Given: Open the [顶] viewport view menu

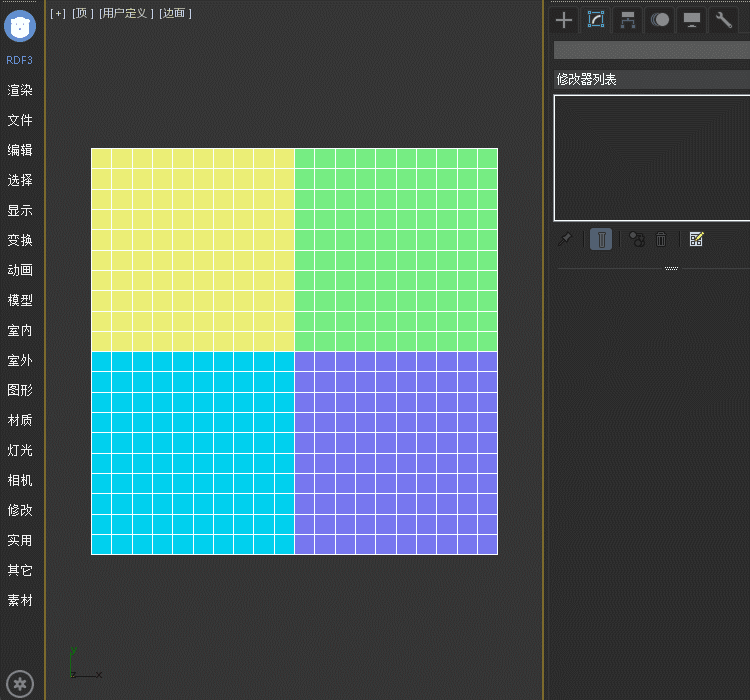Looking at the screenshot, I should pyautogui.click(x=83, y=13).
